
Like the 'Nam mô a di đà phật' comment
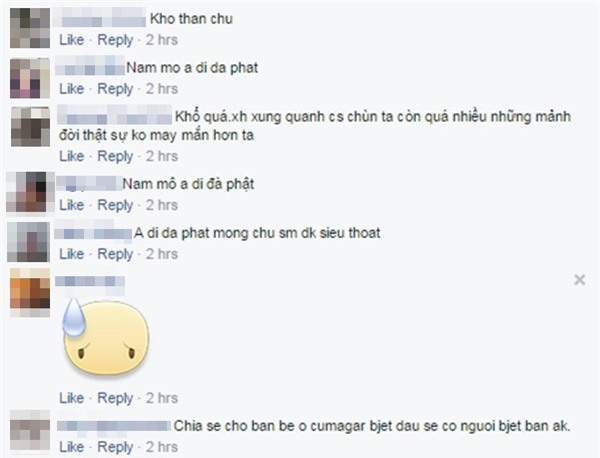click(x=72, y=205)
